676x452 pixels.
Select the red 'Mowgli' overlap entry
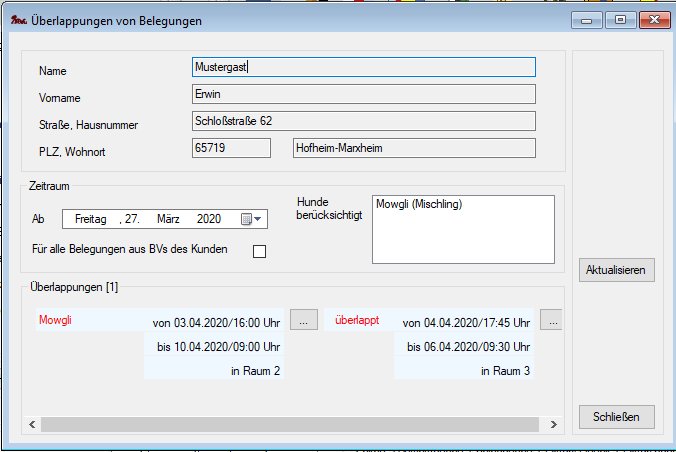[x=56, y=321]
